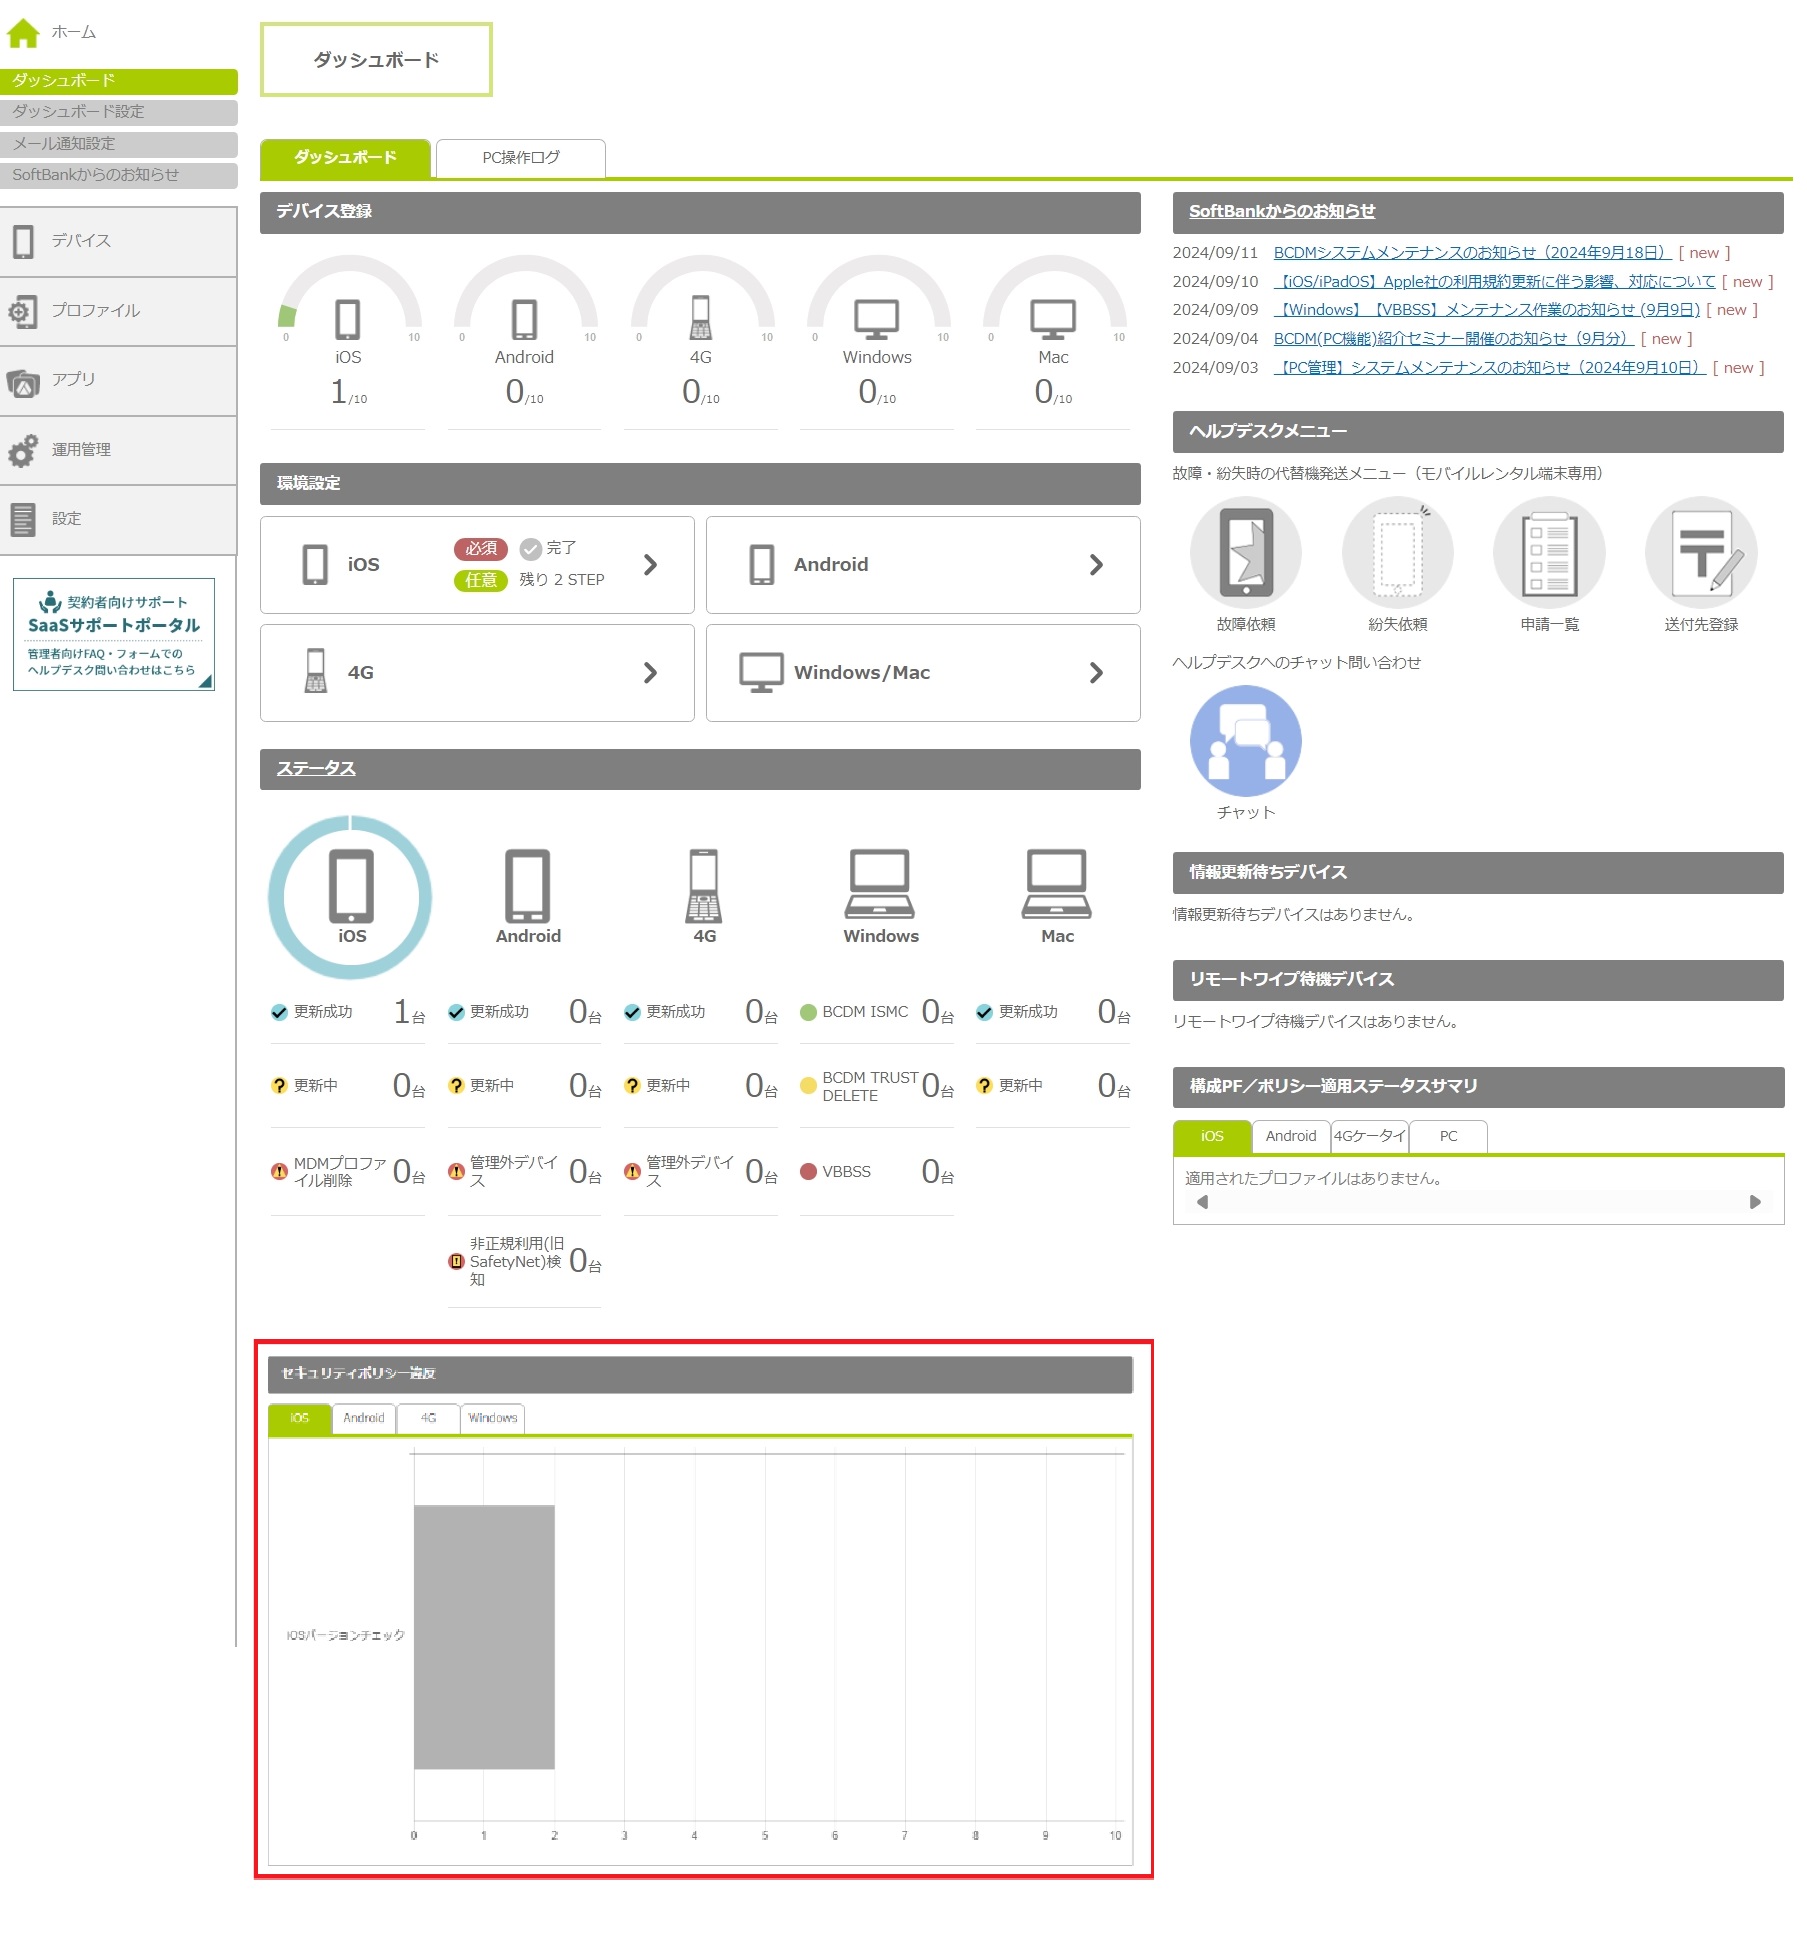Viewport: 1807px width, 1937px height.
Task: Open ダッシュボード設定 in the sidebar
Action: [118, 112]
